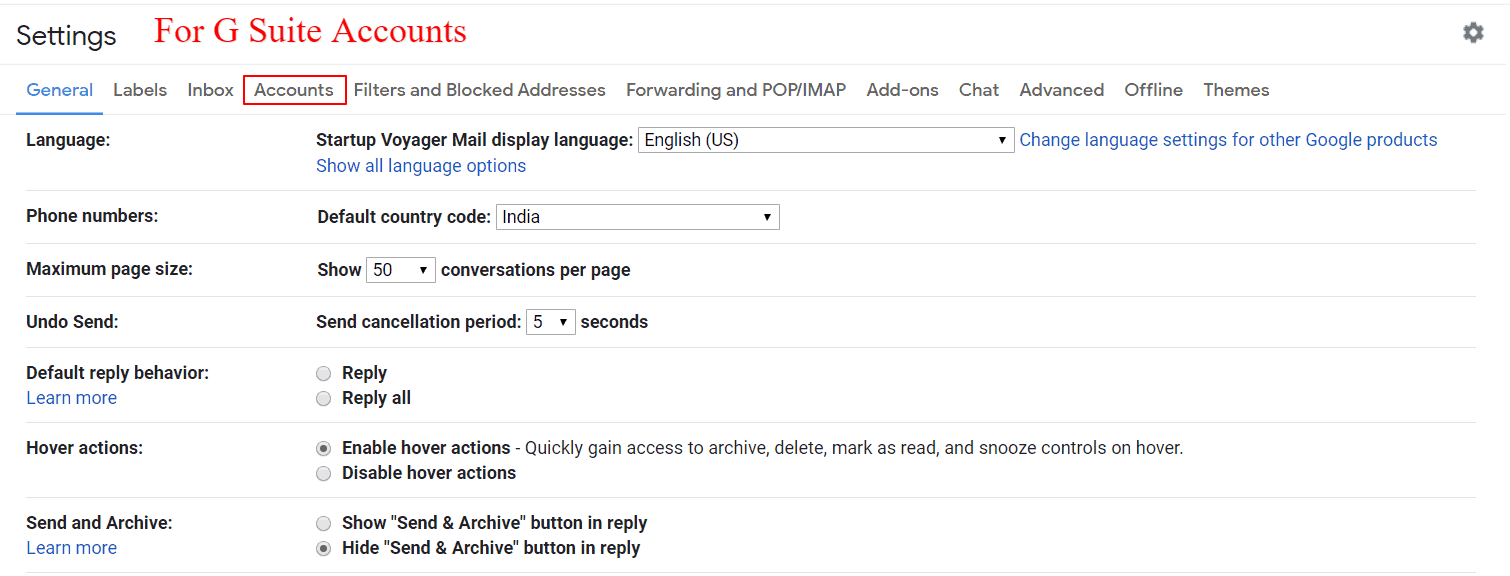Switch to the Accounts tab
Screen dimensions: 1510x576
(294, 90)
